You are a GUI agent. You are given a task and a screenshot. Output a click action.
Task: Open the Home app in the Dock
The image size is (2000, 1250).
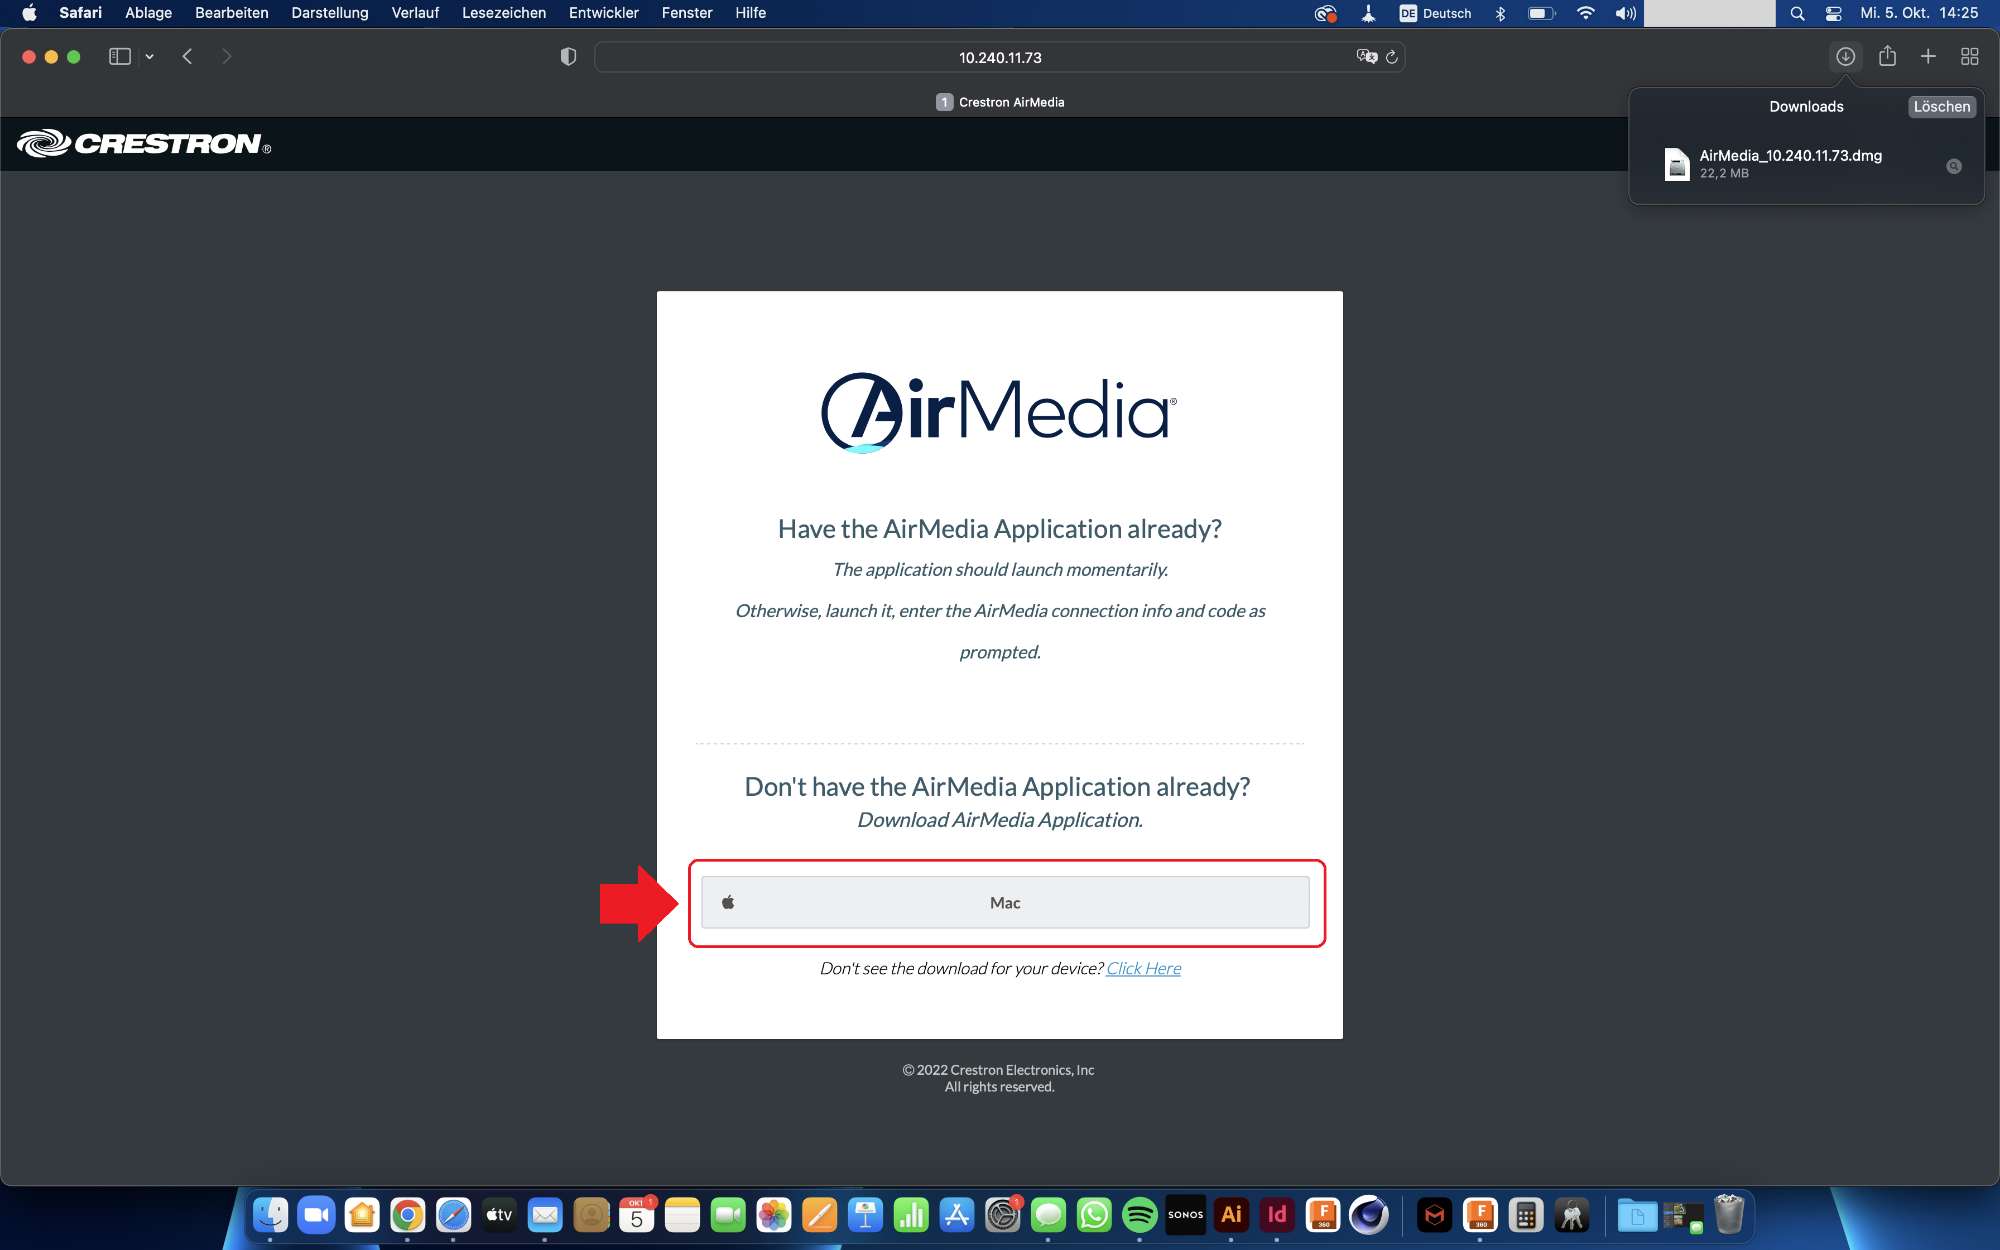(362, 1215)
